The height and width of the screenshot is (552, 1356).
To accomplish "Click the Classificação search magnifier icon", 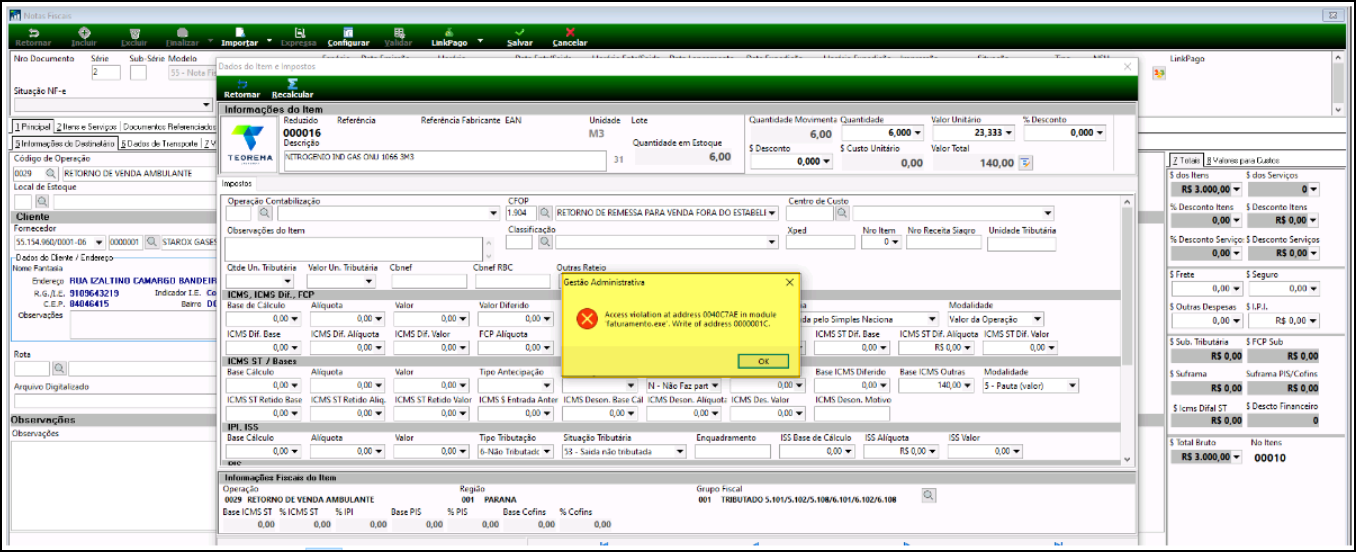I will tap(545, 242).
